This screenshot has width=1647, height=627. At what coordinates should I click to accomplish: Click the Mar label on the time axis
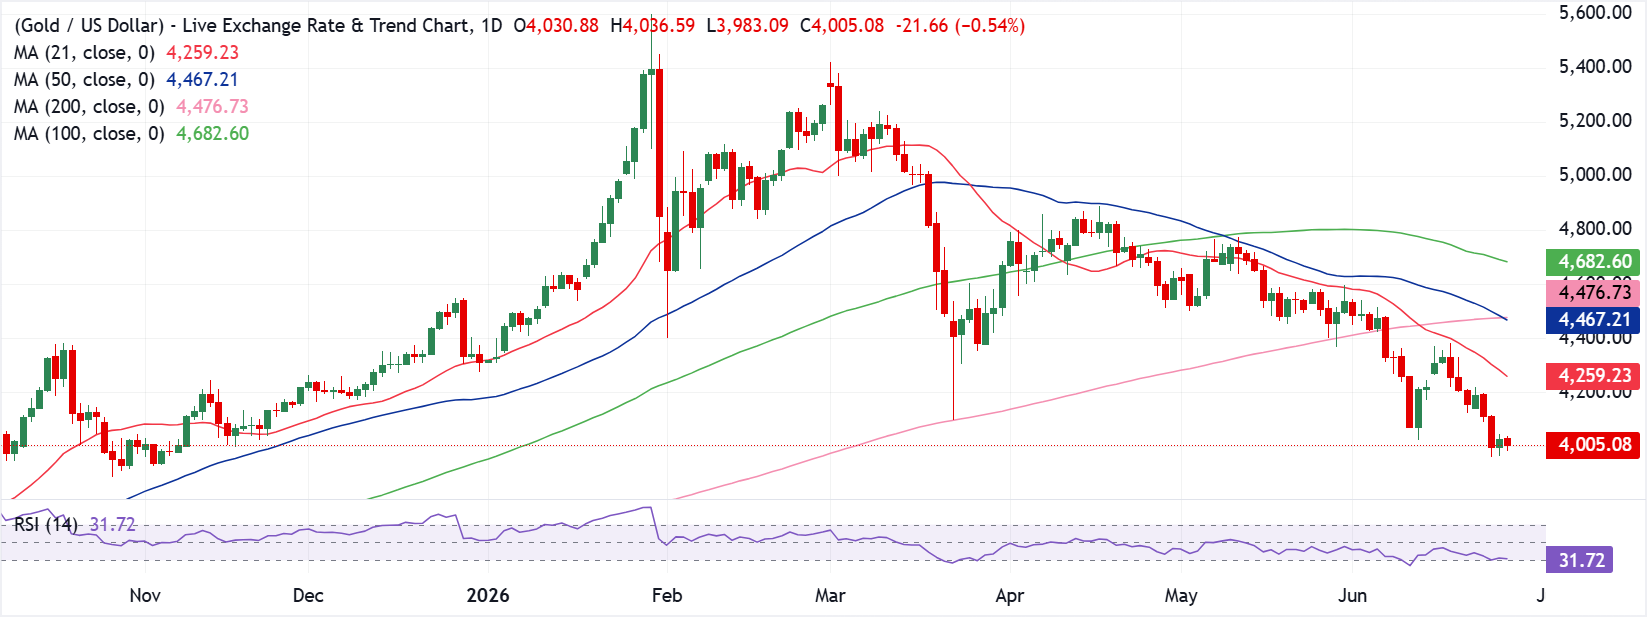click(830, 596)
